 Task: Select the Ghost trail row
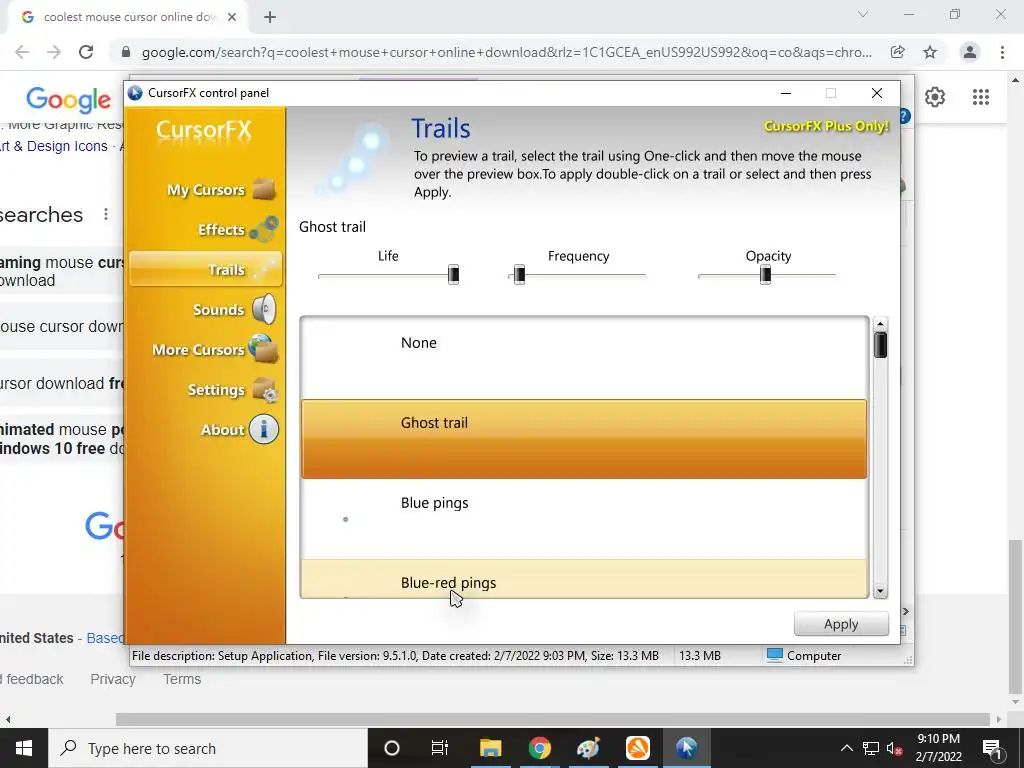tap(584, 439)
